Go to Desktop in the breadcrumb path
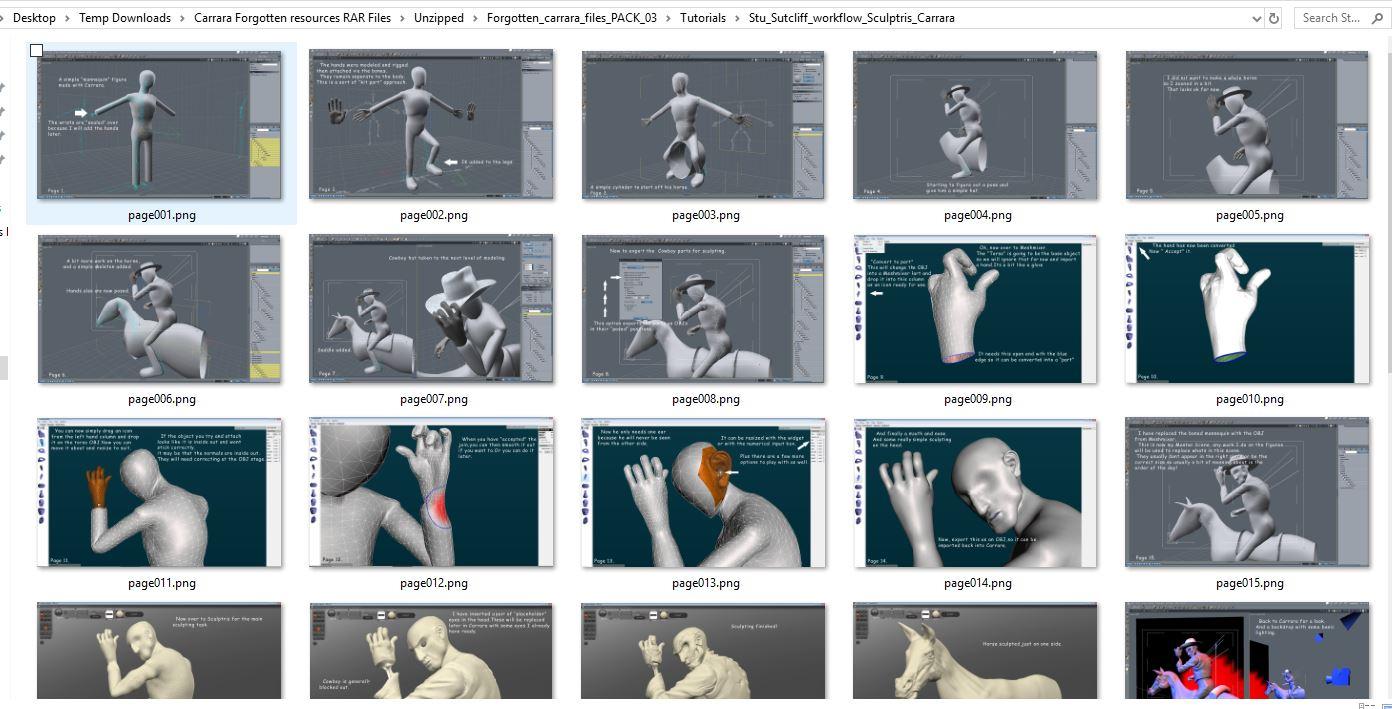This screenshot has width=1392, height=709. pos(34,18)
